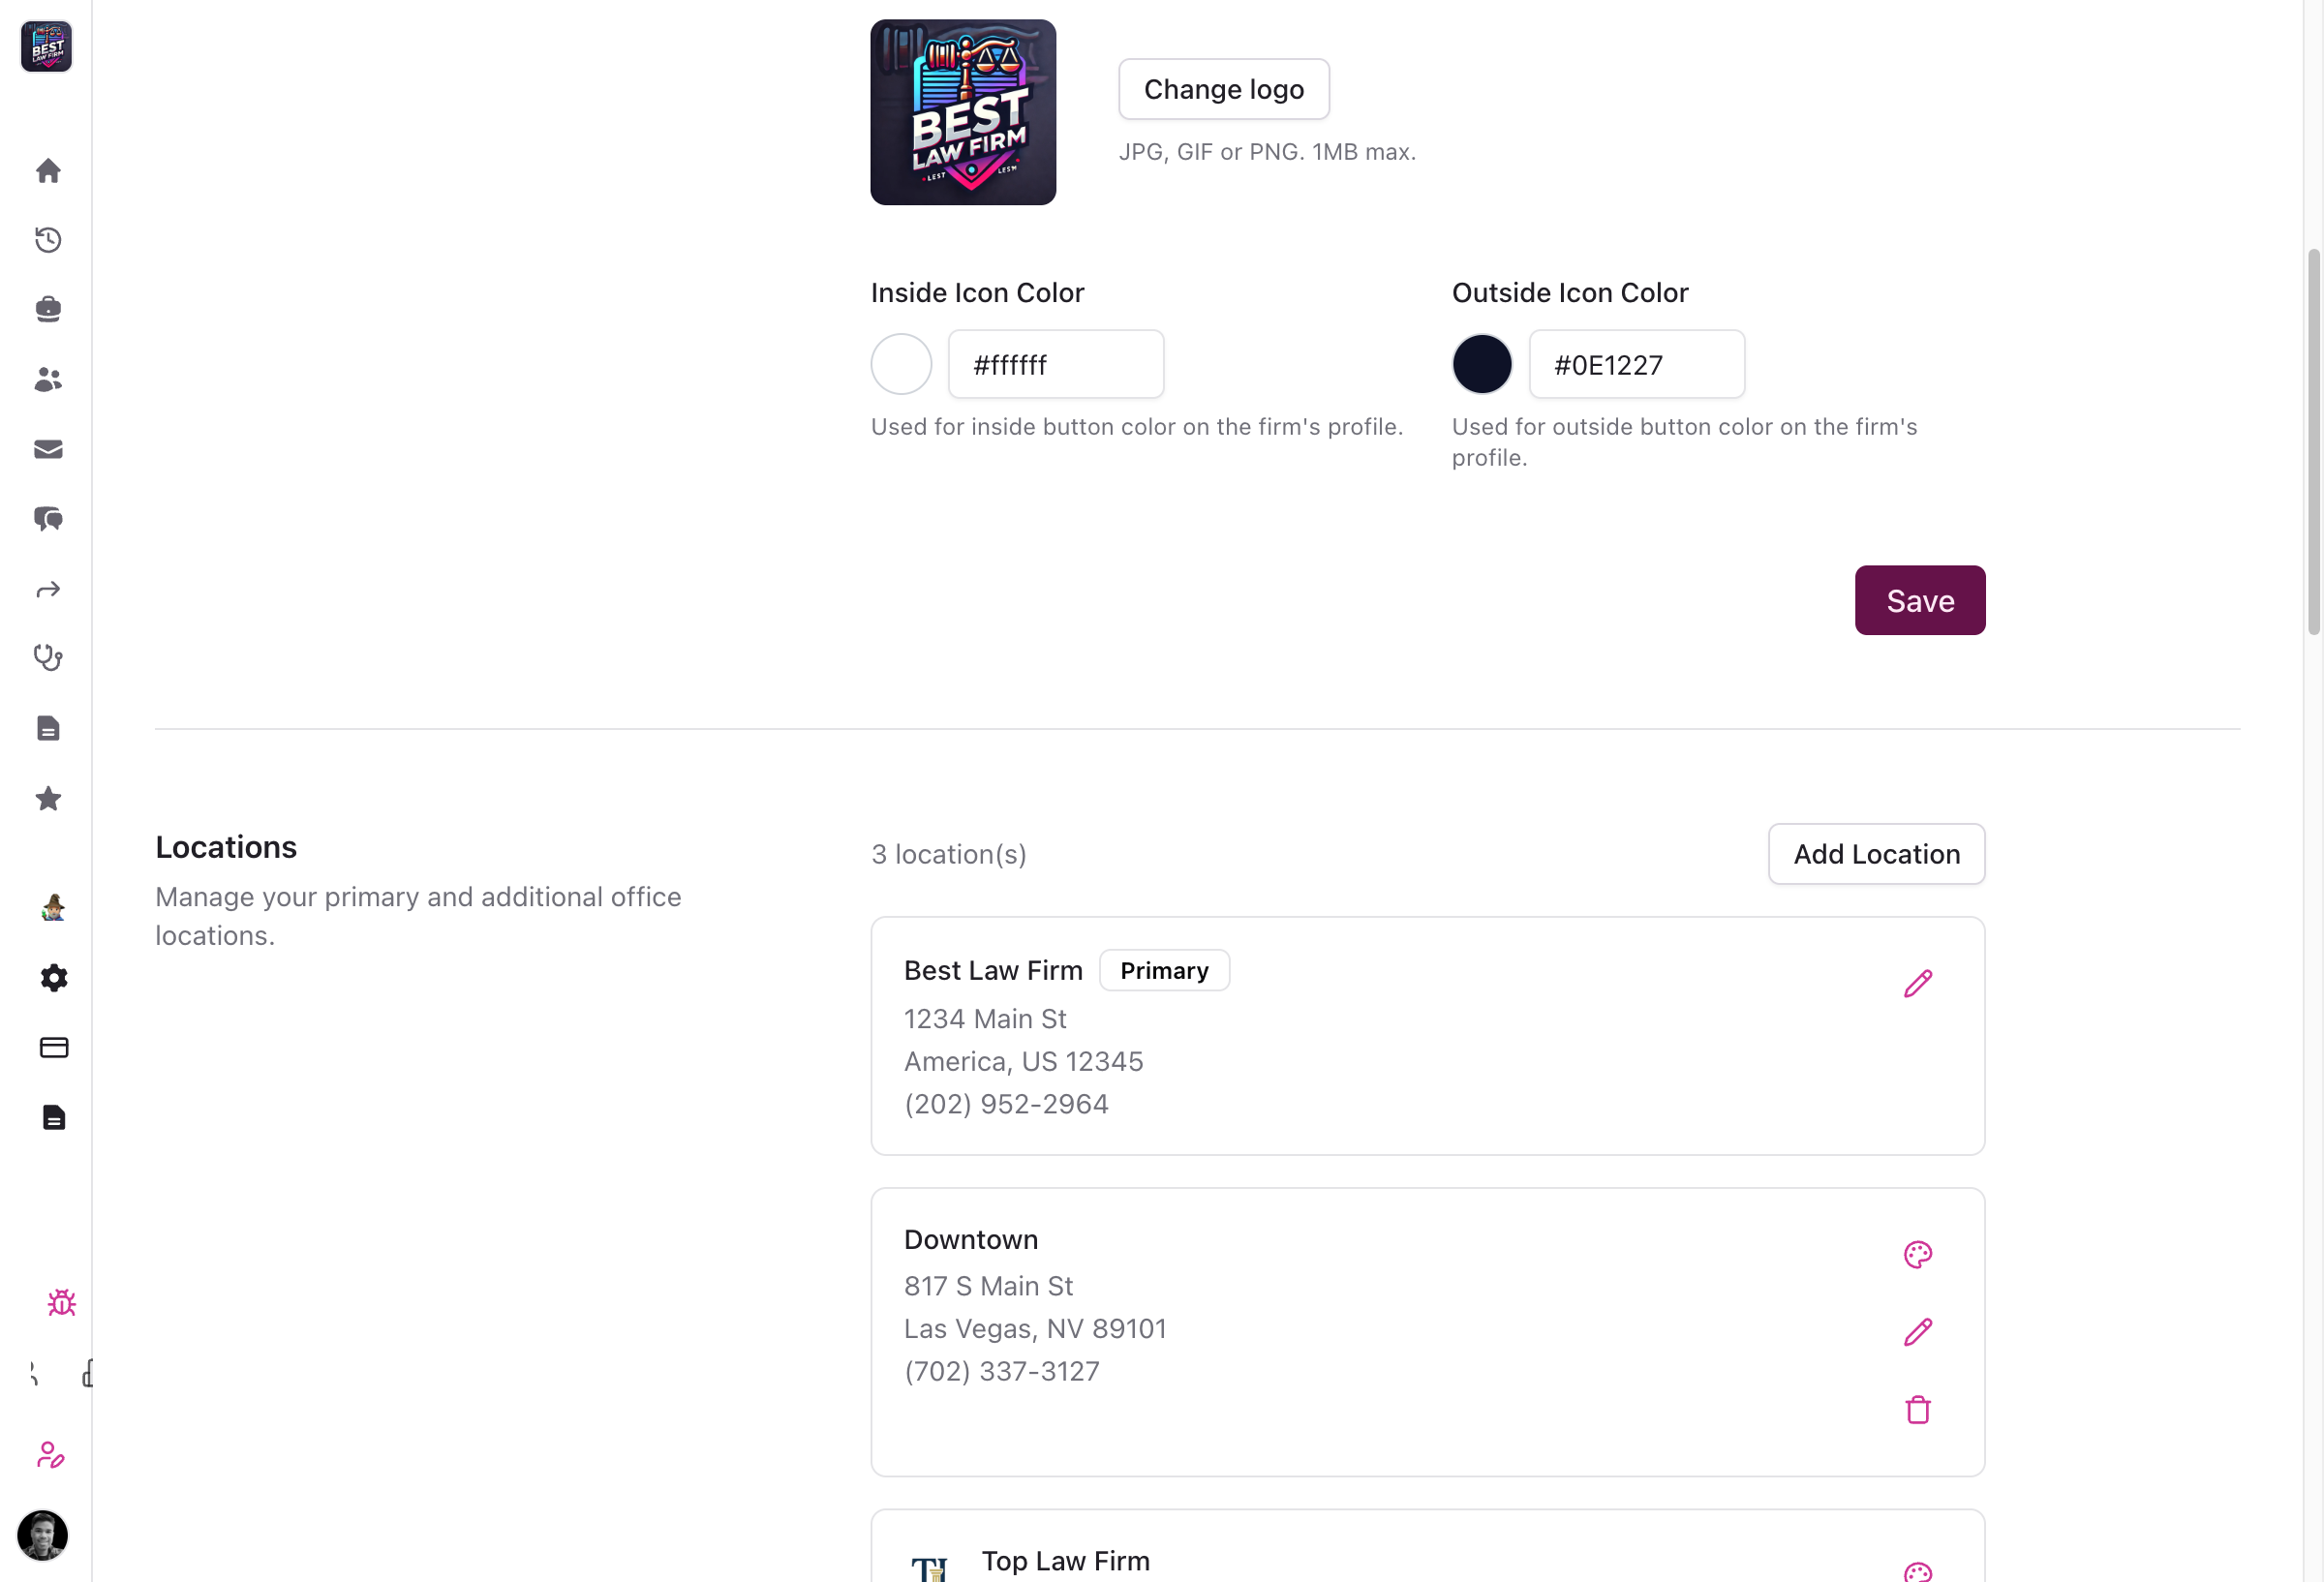Open the Home sidebar icon
Image resolution: width=2324 pixels, height=1582 pixels.
pos(48,171)
